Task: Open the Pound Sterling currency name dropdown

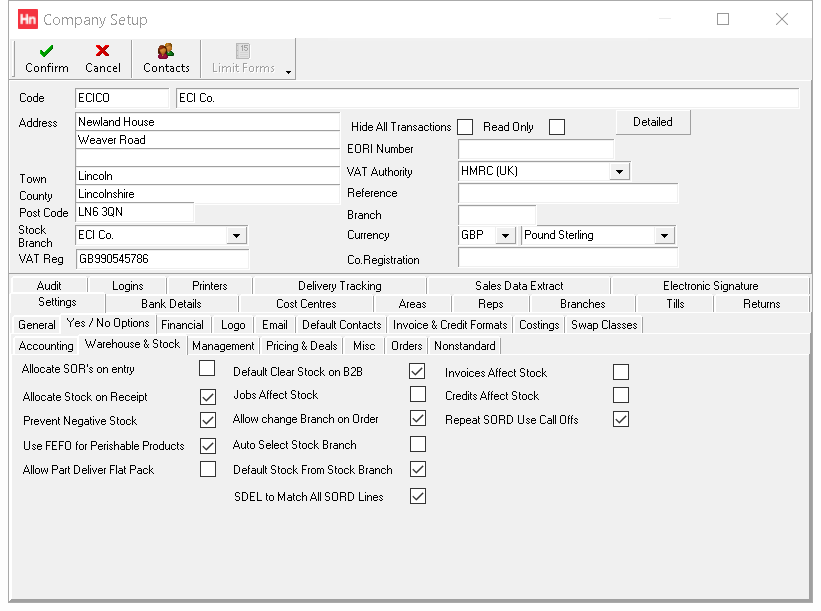Action: pos(664,236)
